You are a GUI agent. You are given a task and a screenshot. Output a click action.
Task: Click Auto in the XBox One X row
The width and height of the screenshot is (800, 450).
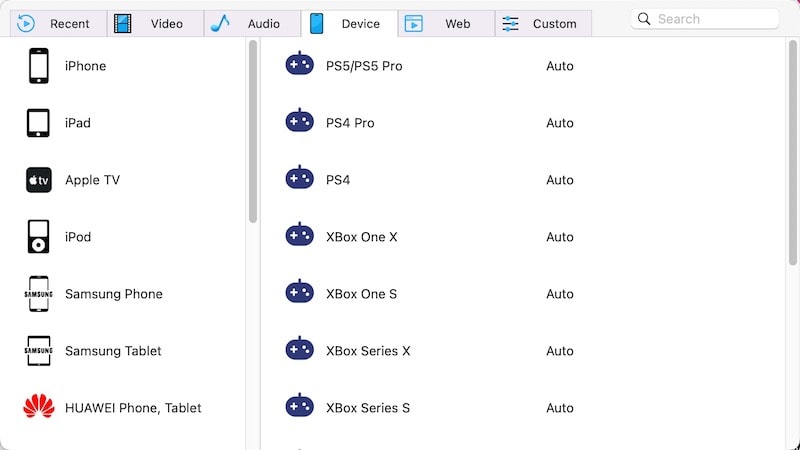point(560,237)
